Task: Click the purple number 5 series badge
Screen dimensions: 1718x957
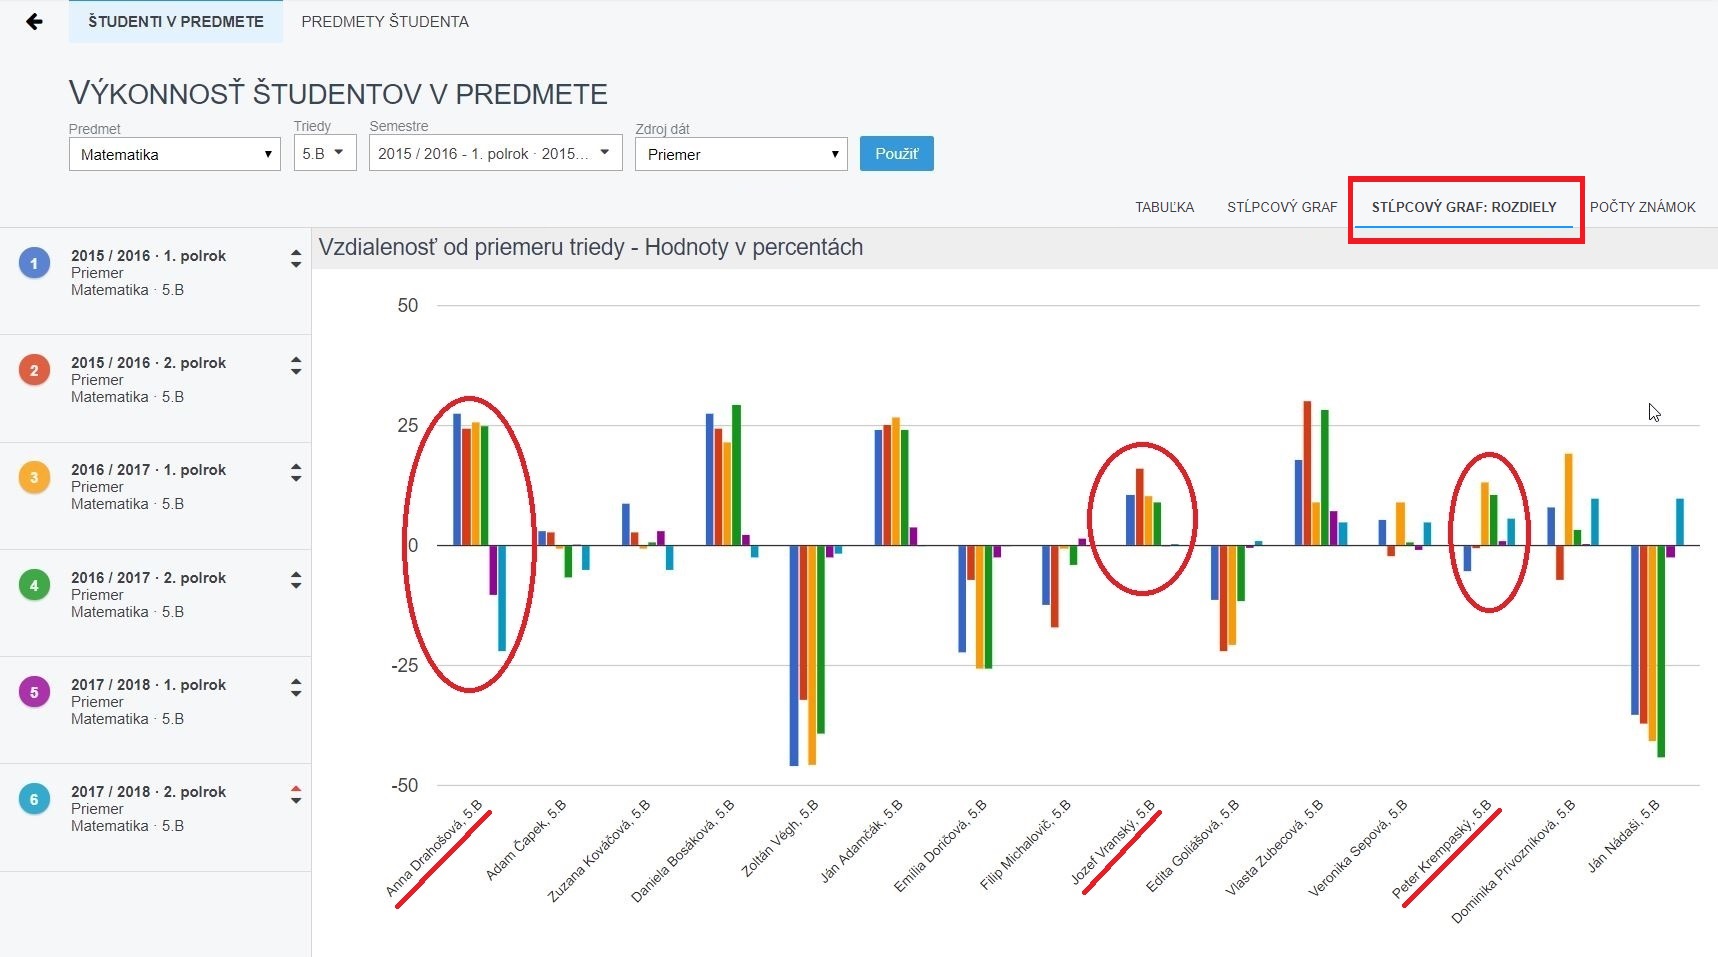Action: [x=34, y=693]
